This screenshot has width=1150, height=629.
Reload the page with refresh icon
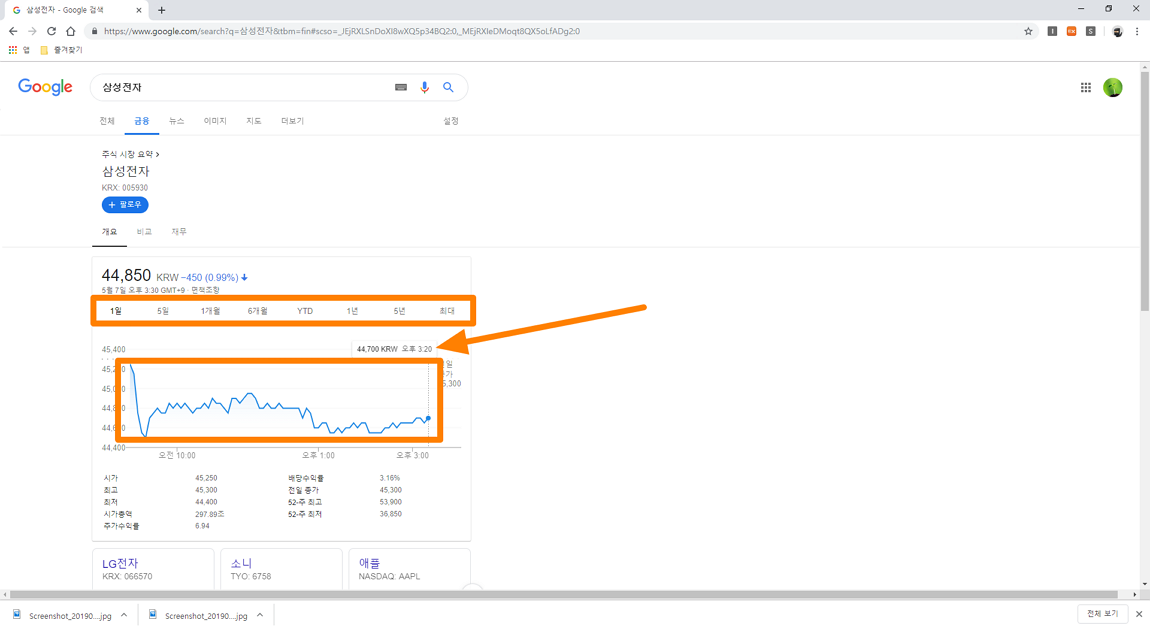(51, 32)
